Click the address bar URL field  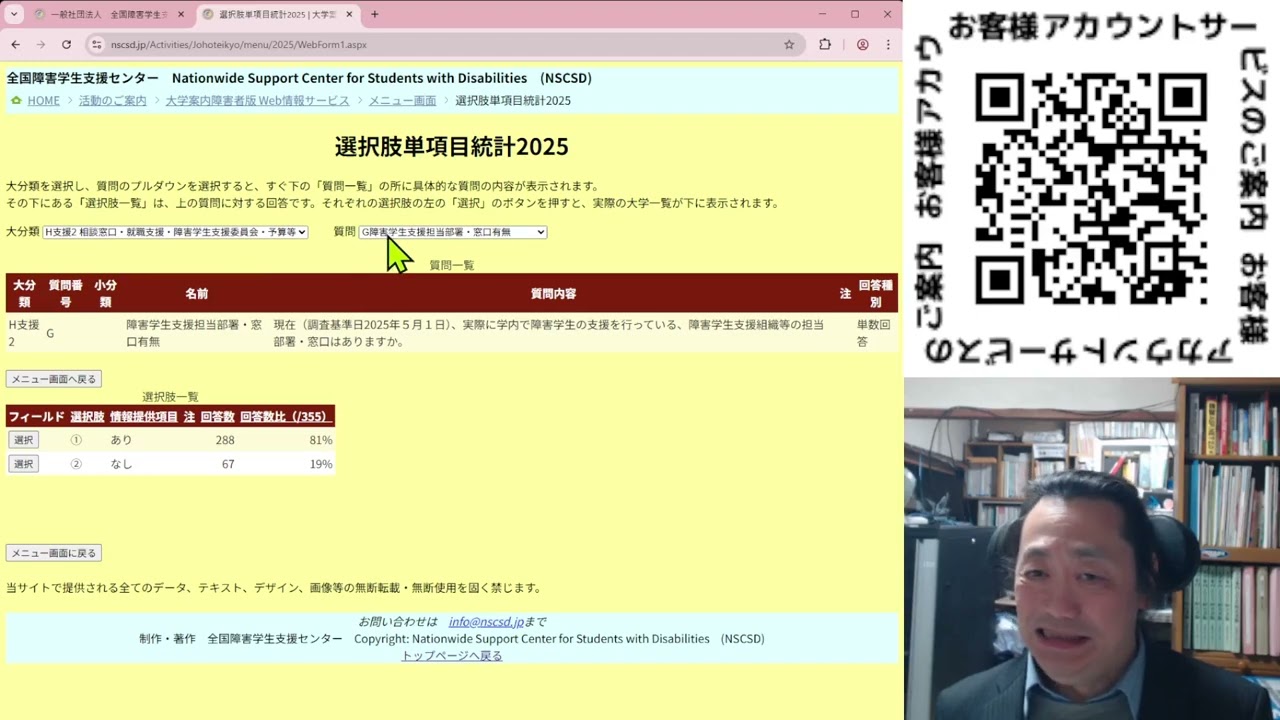click(440, 45)
